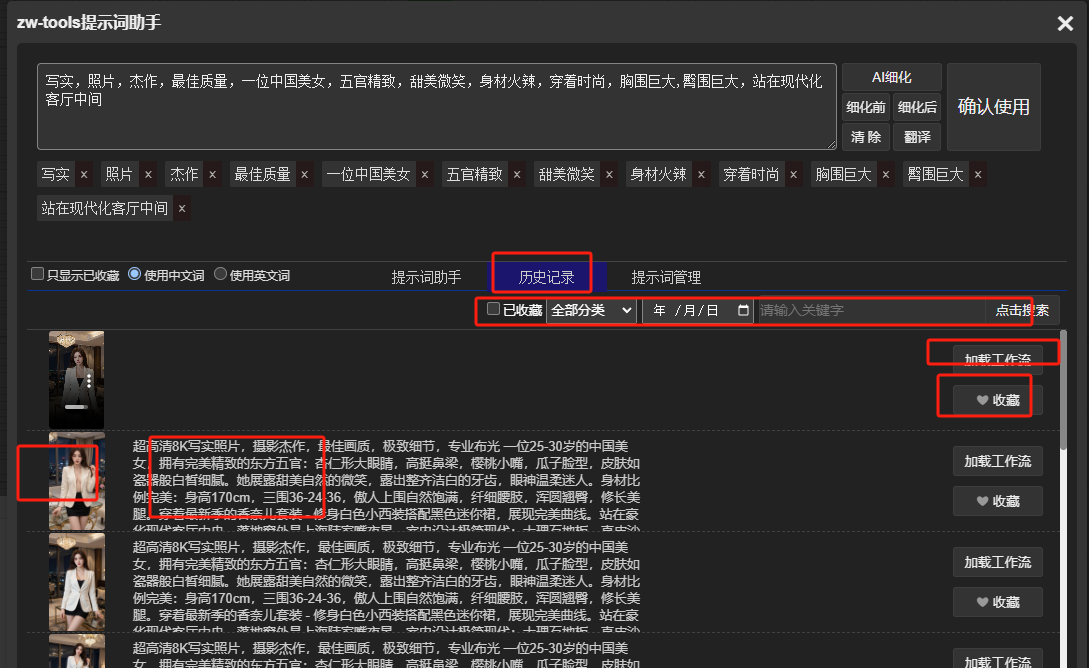This screenshot has height=668, width=1089.
Task: Click inside the prompt text area
Action: click(437, 106)
